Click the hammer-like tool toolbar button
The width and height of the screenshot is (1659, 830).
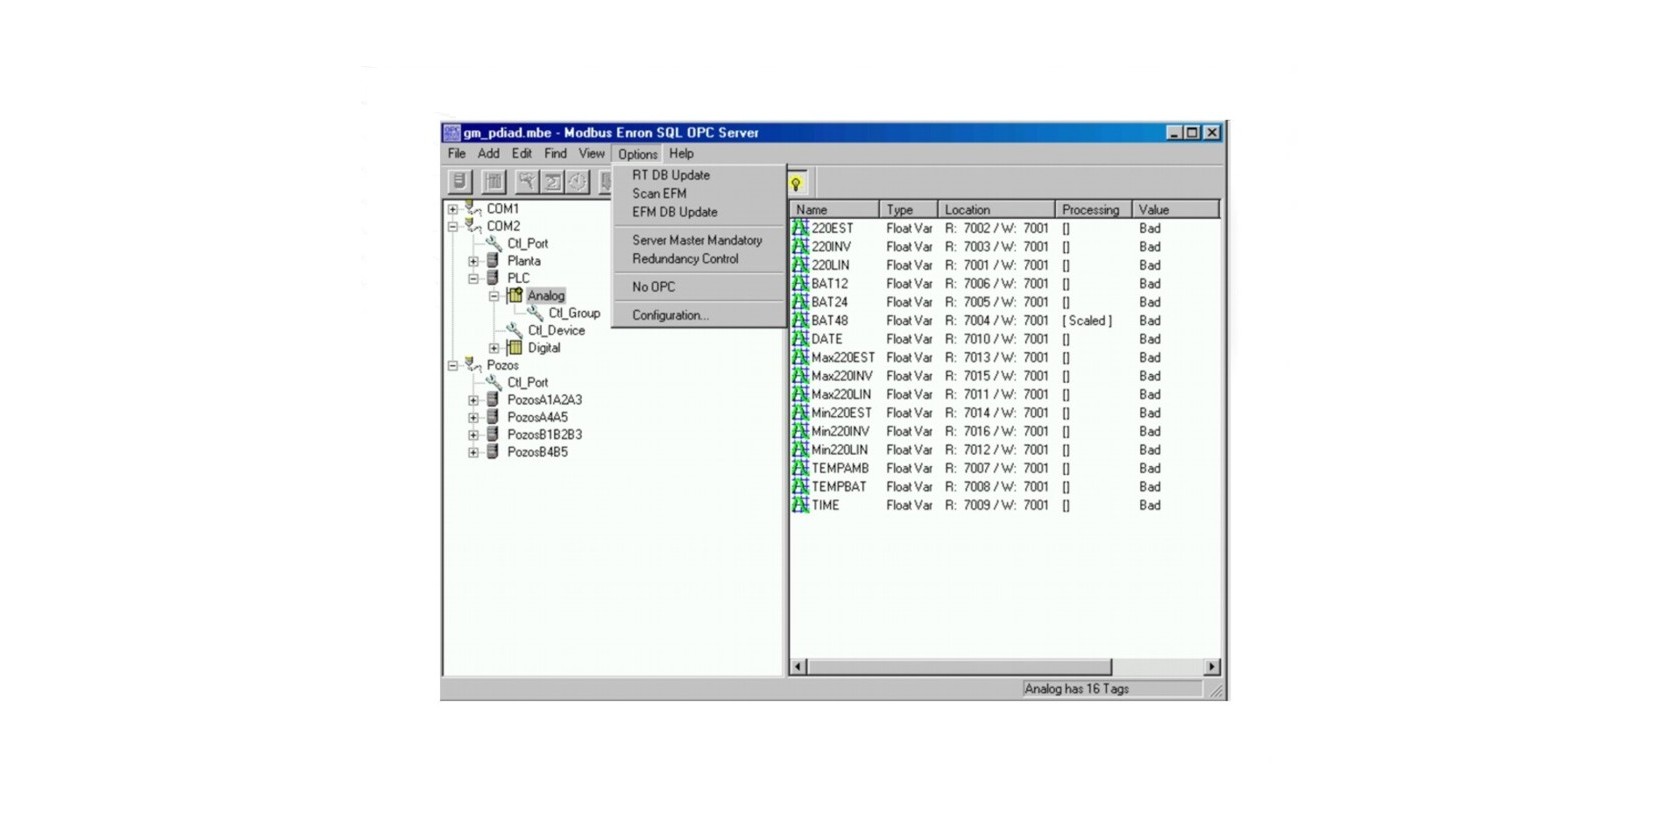coord(527,182)
